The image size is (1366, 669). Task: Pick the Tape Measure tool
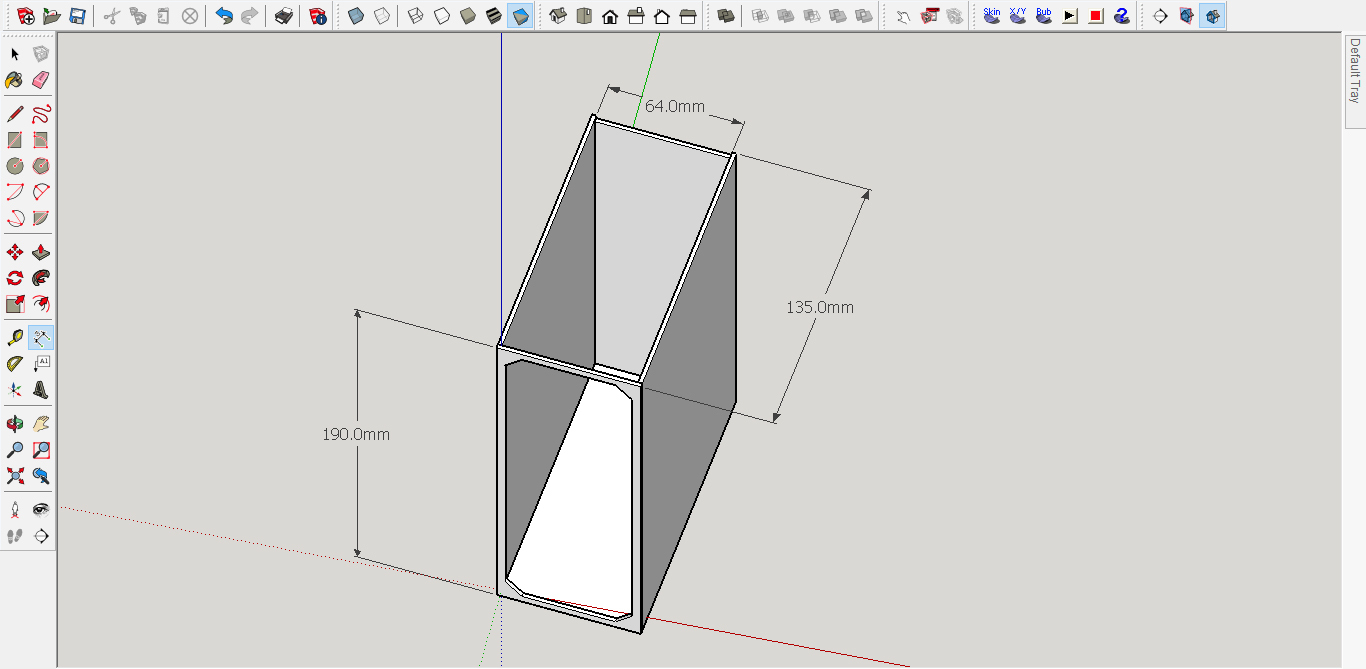15,338
